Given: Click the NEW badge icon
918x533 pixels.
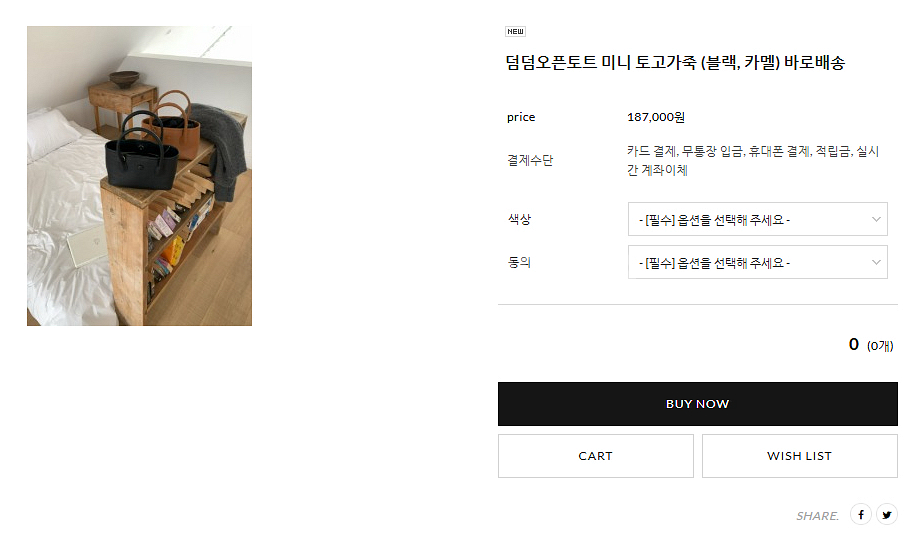Looking at the screenshot, I should click(516, 31).
